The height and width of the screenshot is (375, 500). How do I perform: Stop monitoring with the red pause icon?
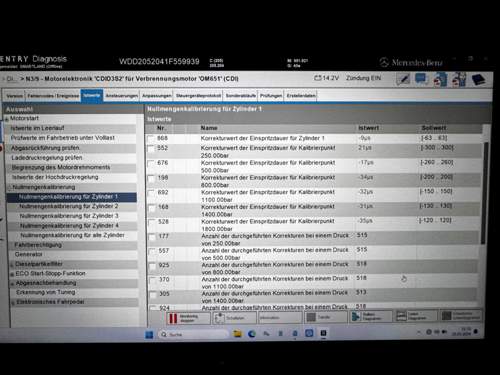click(173, 318)
